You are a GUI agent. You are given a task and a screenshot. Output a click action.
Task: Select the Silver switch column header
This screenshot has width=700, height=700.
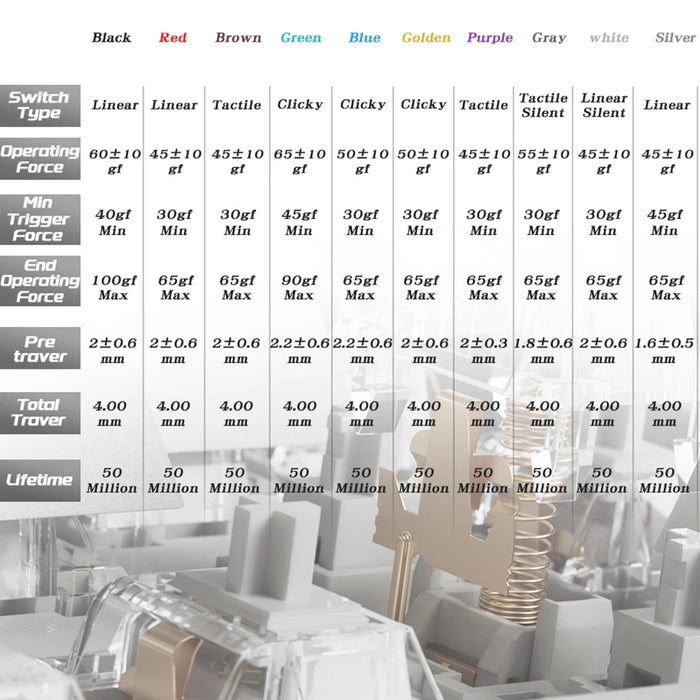click(x=675, y=38)
